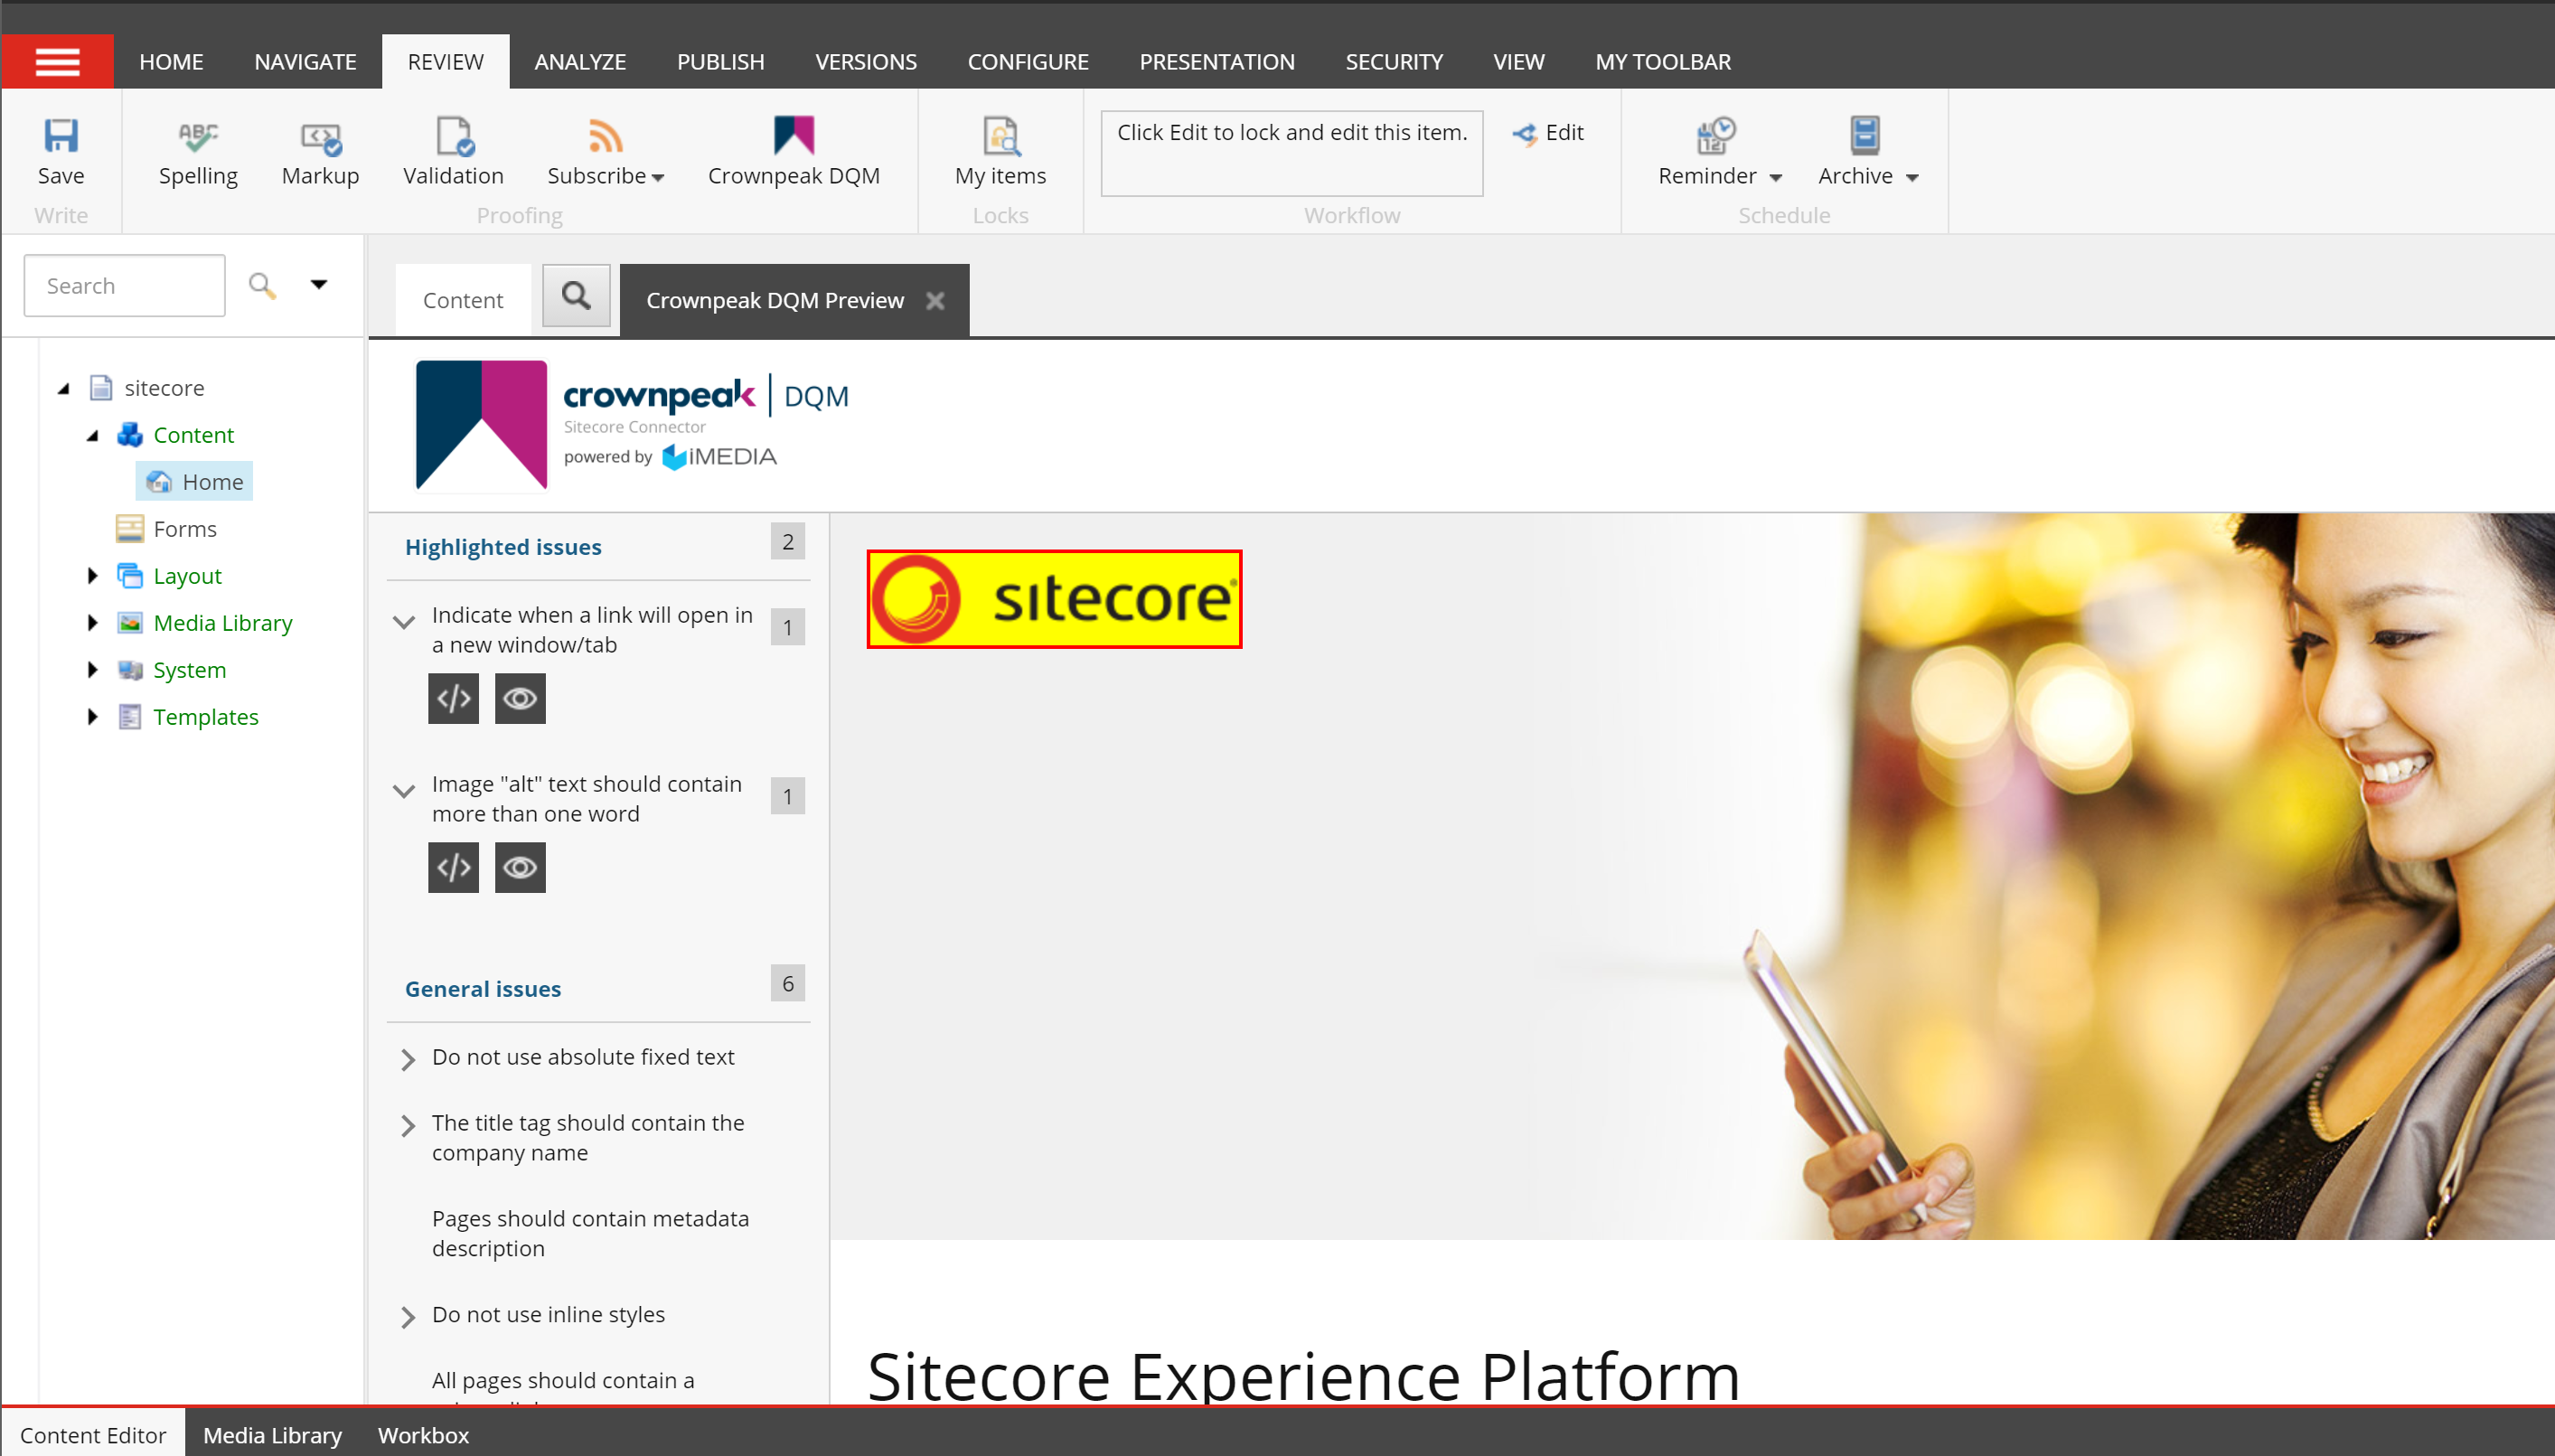2555x1456 pixels.
Task: Expand the title tag company name issue
Action: point(407,1125)
